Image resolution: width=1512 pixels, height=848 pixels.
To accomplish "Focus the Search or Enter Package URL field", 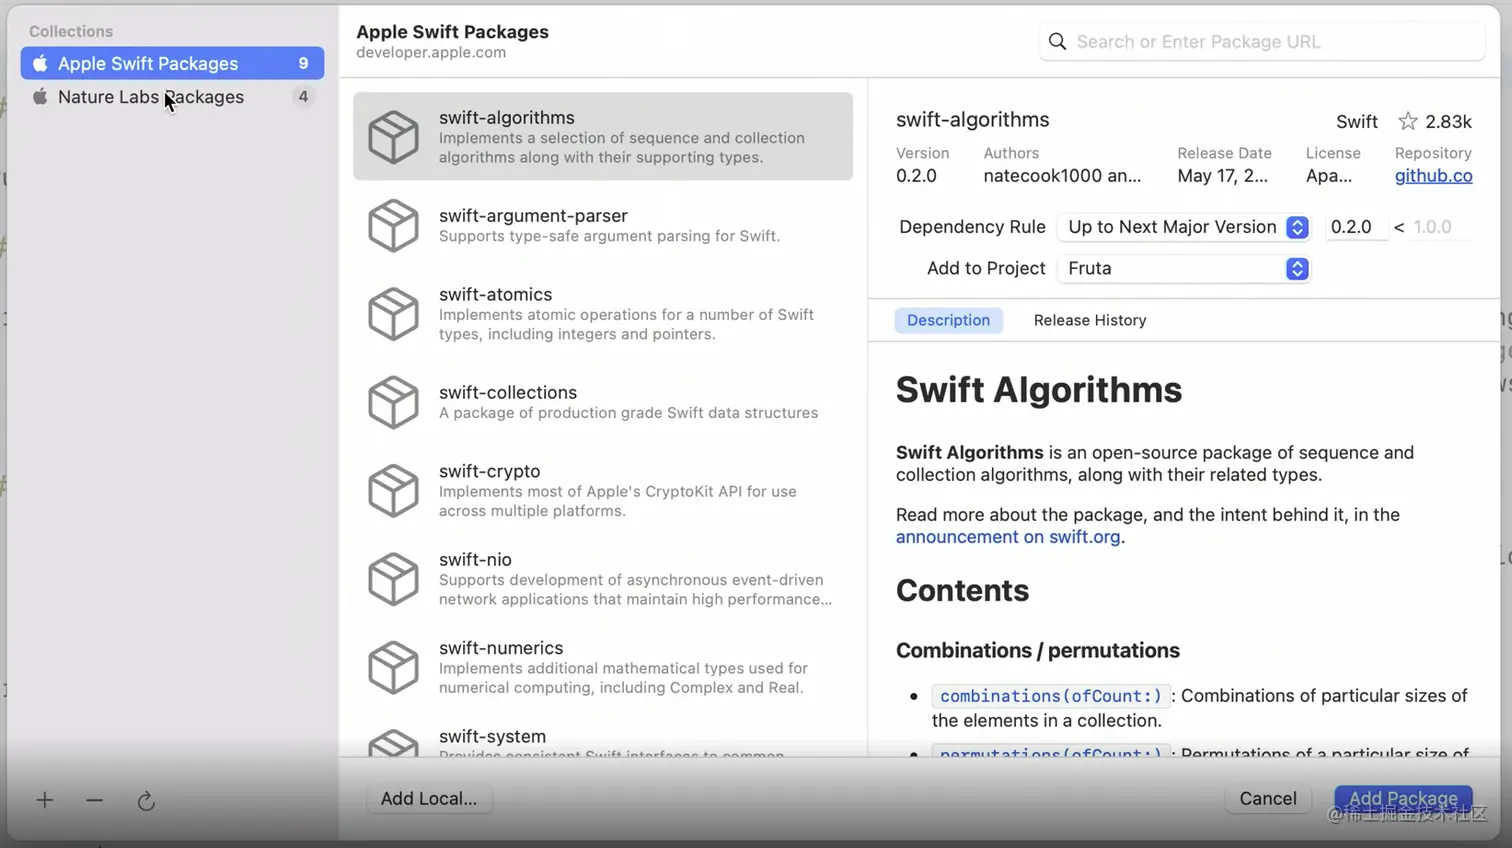I will click(1262, 42).
